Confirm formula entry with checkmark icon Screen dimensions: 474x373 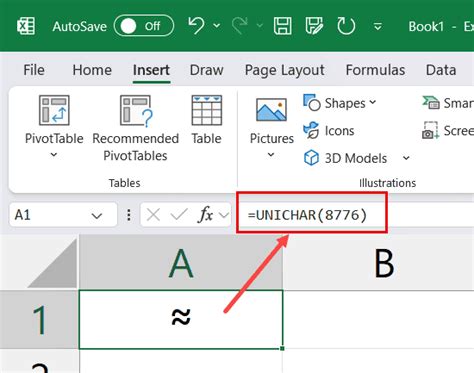pyautogui.click(x=179, y=215)
